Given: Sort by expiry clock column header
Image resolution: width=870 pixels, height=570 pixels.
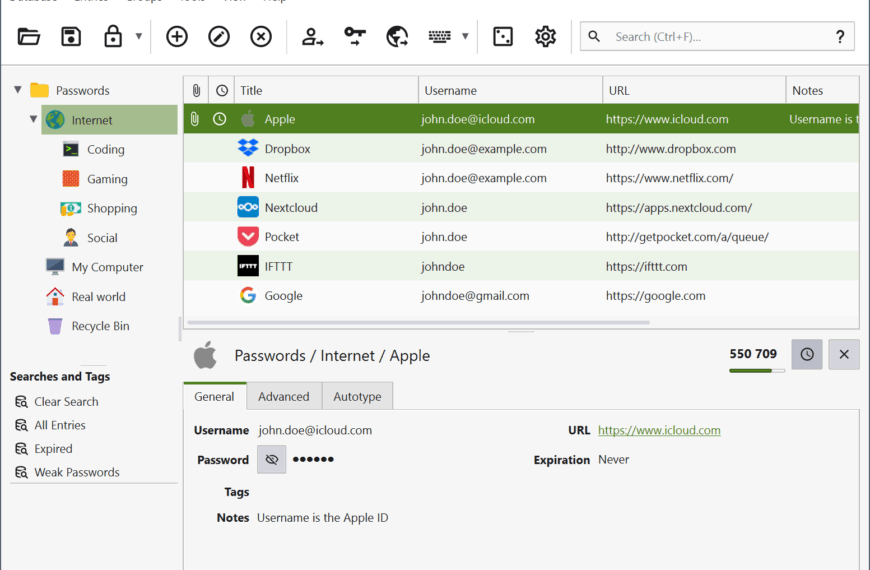Looking at the screenshot, I should point(221,90).
